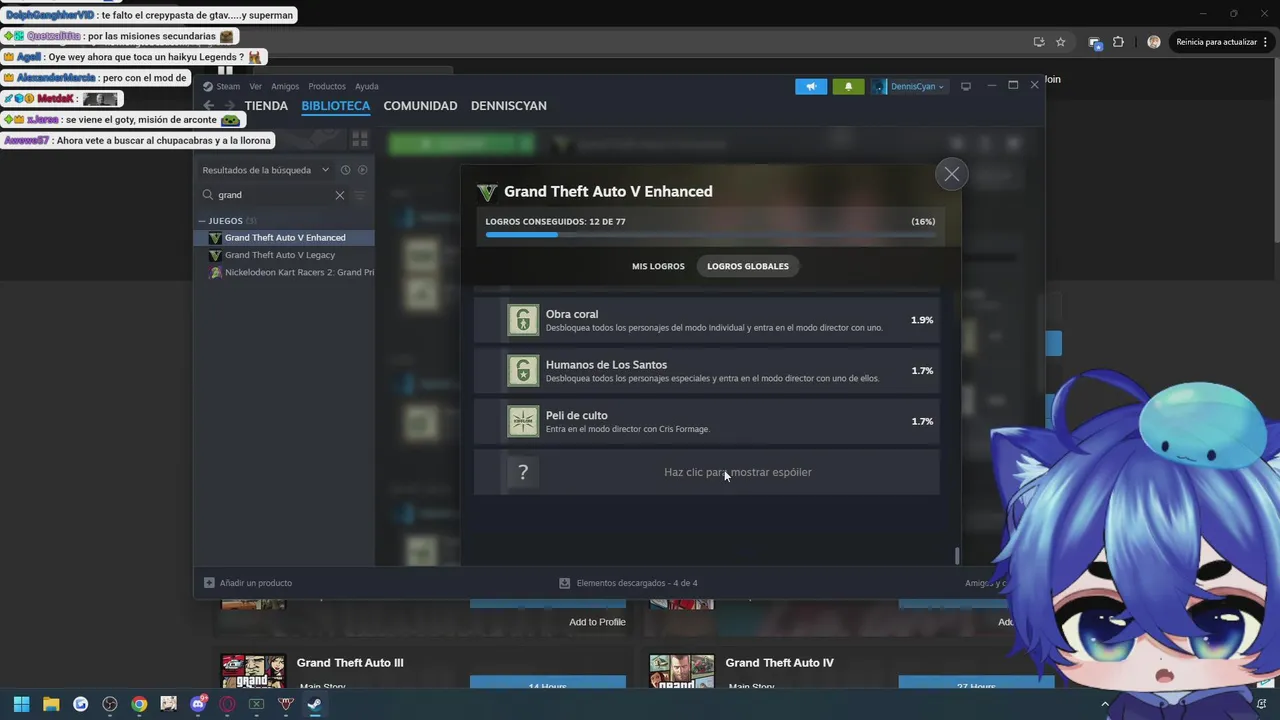Open Opera browser from taskbar
The height and width of the screenshot is (720, 1280).
tap(227, 704)
